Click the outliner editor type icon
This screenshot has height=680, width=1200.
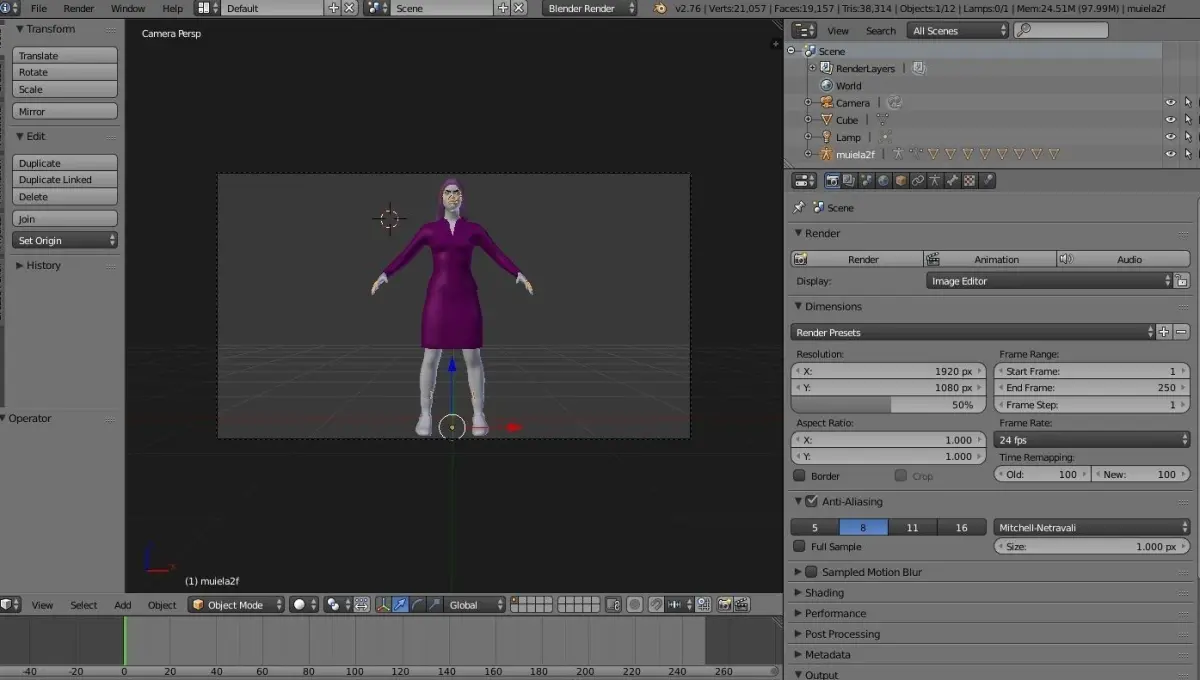click(x=804, y=30)
